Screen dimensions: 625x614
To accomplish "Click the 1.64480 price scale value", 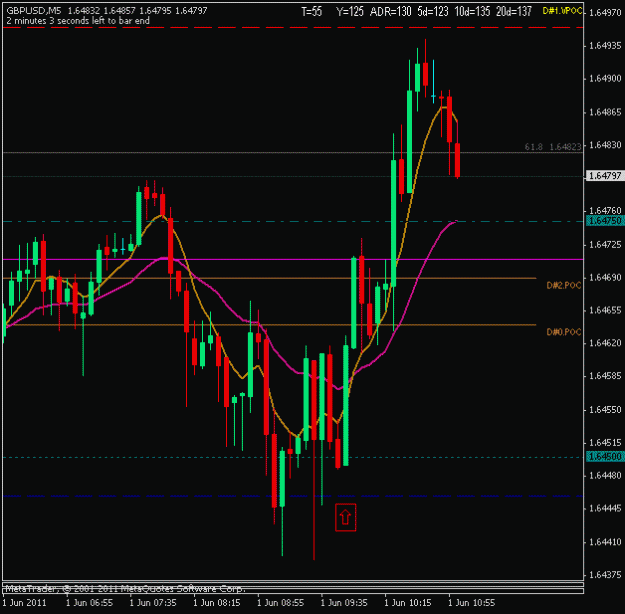I will [605, 475].
